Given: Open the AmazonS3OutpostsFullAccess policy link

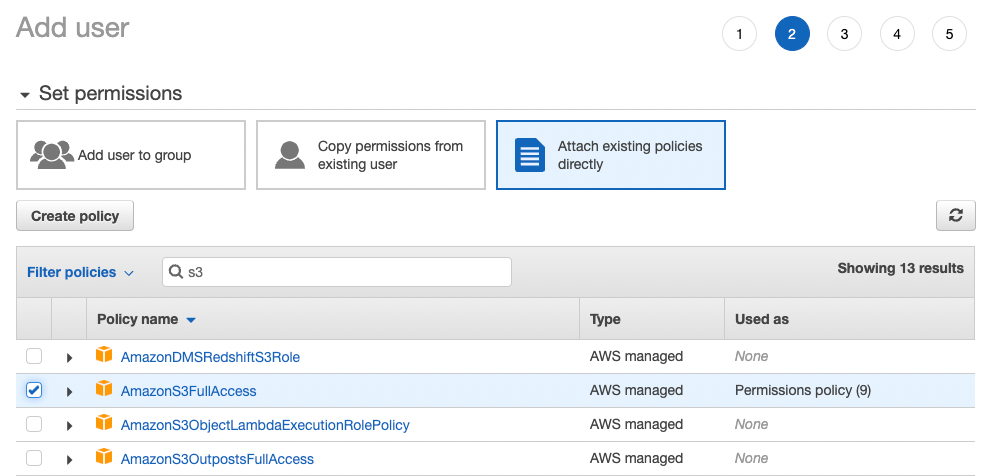Looking at the screenshot, I should click(x=217, y=459).
